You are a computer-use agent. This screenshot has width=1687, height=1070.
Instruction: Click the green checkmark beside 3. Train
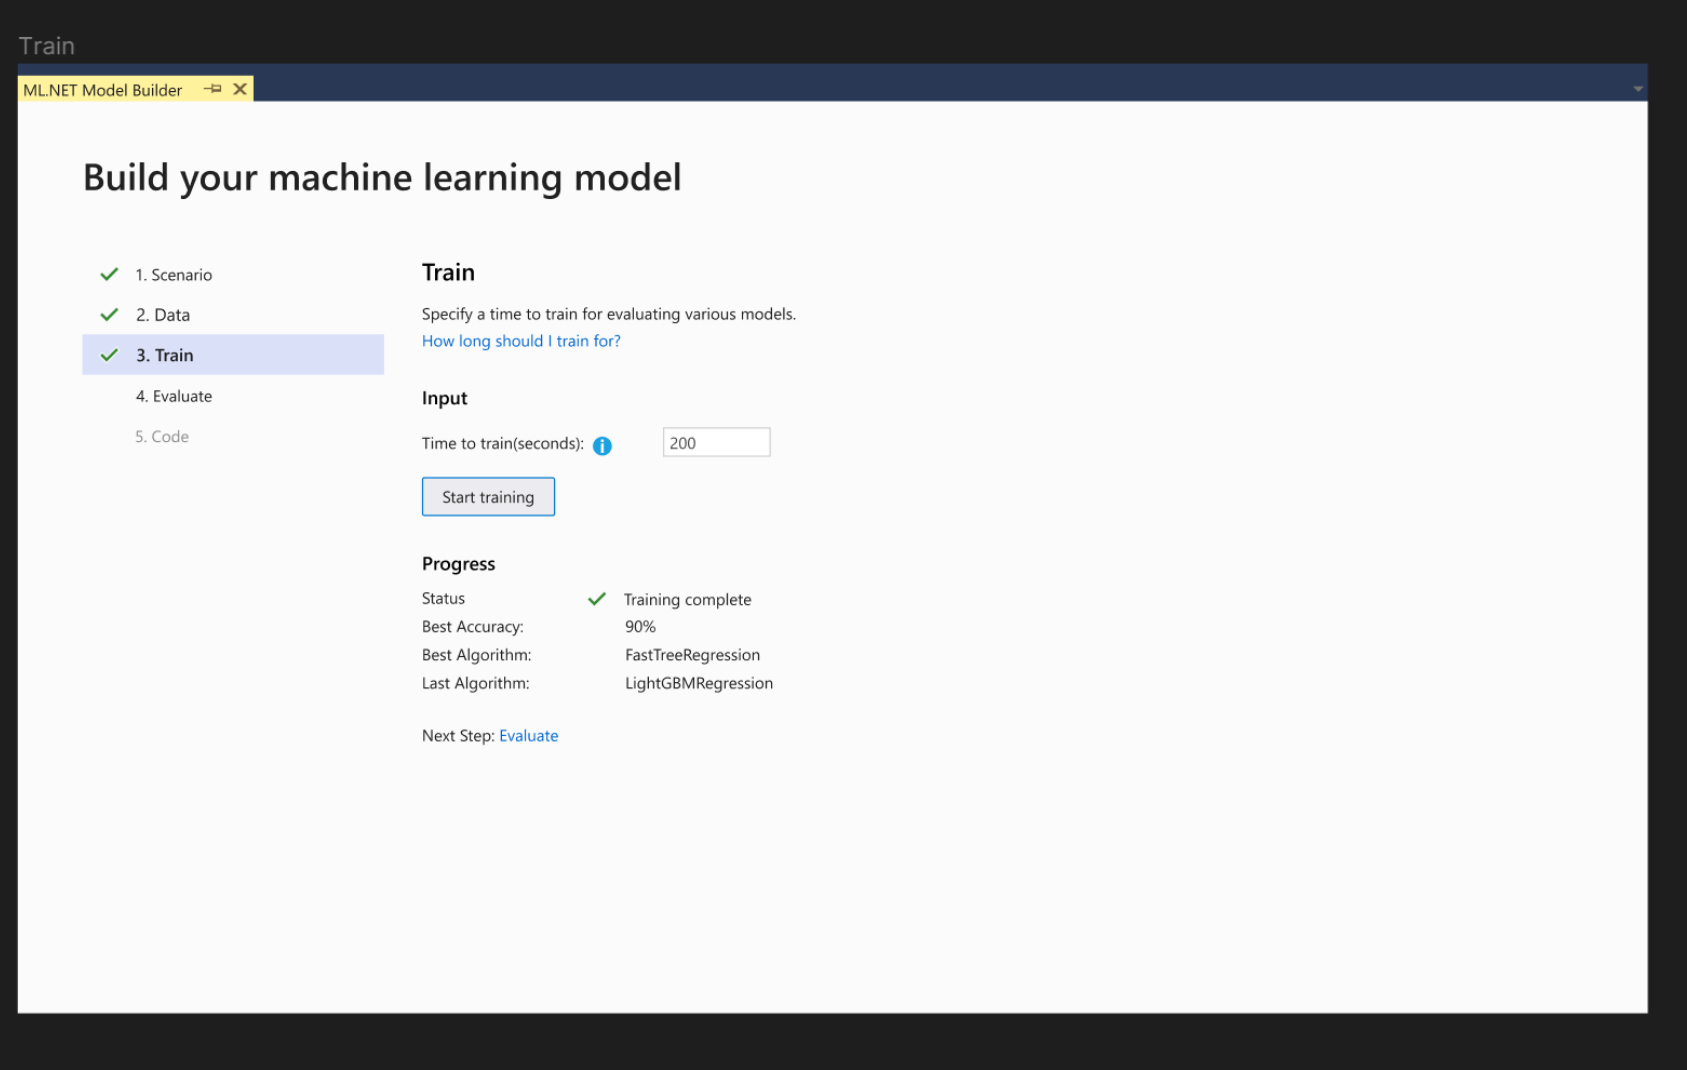[x=110, y=355]
